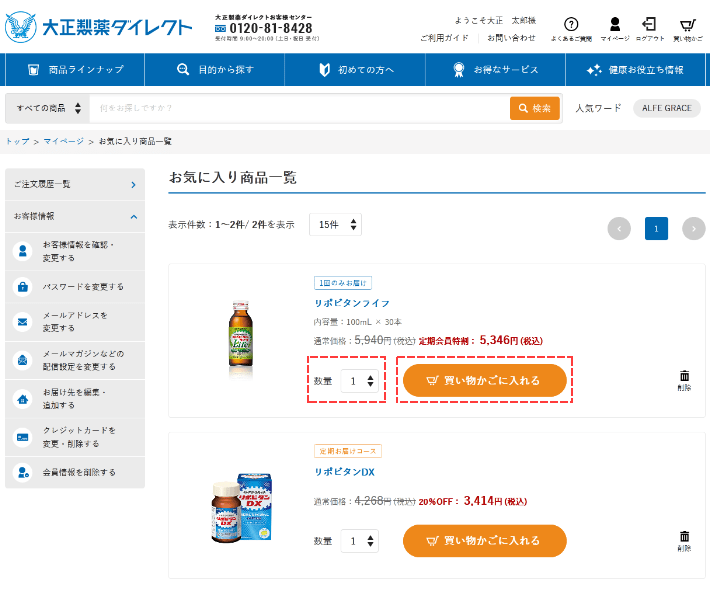Collapse the お客様情報 sidebar section
The image size is (710, 601).
tap(75, 216)
